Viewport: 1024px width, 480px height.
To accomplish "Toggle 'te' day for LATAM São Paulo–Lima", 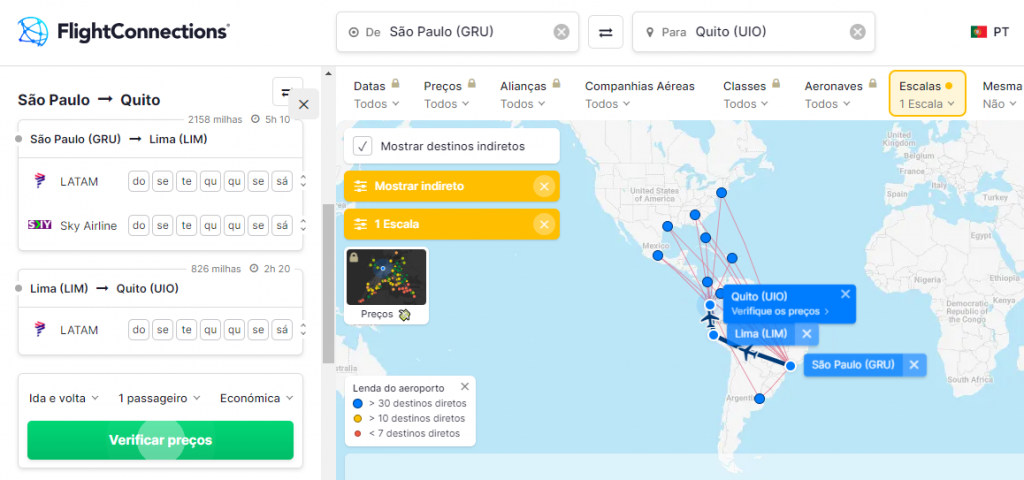I will 187,182.
